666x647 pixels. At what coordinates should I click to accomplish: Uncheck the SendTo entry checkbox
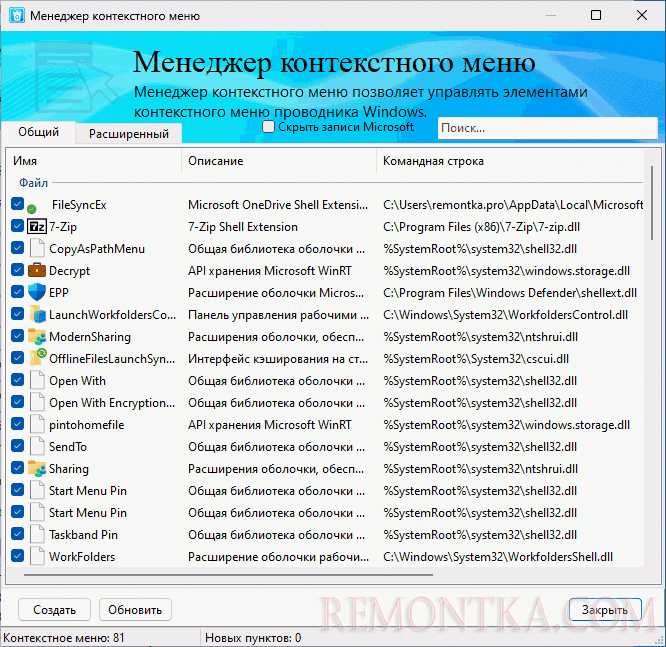coord(17,446)
